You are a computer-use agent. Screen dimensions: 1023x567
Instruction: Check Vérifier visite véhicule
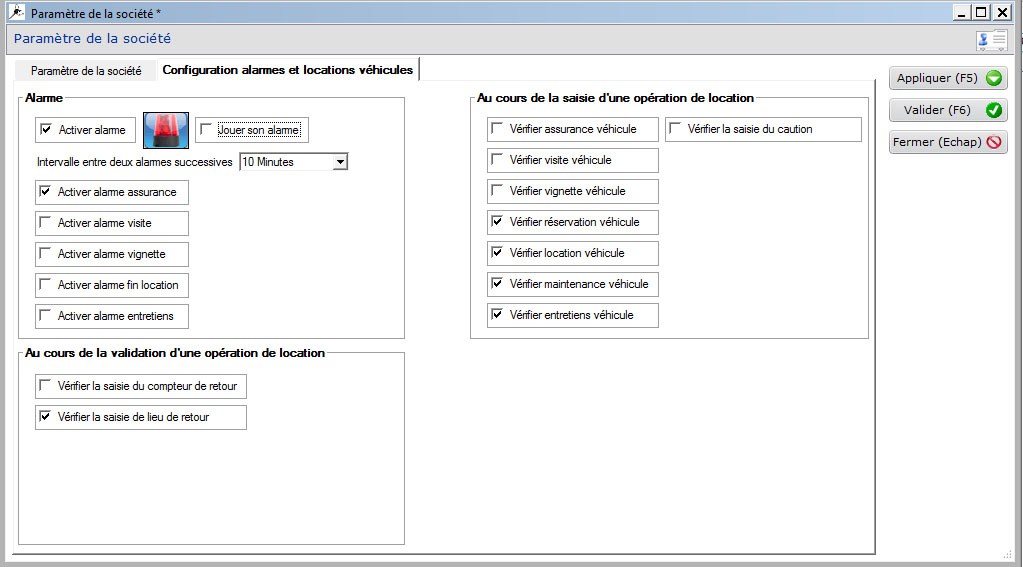tap(496, 159)
